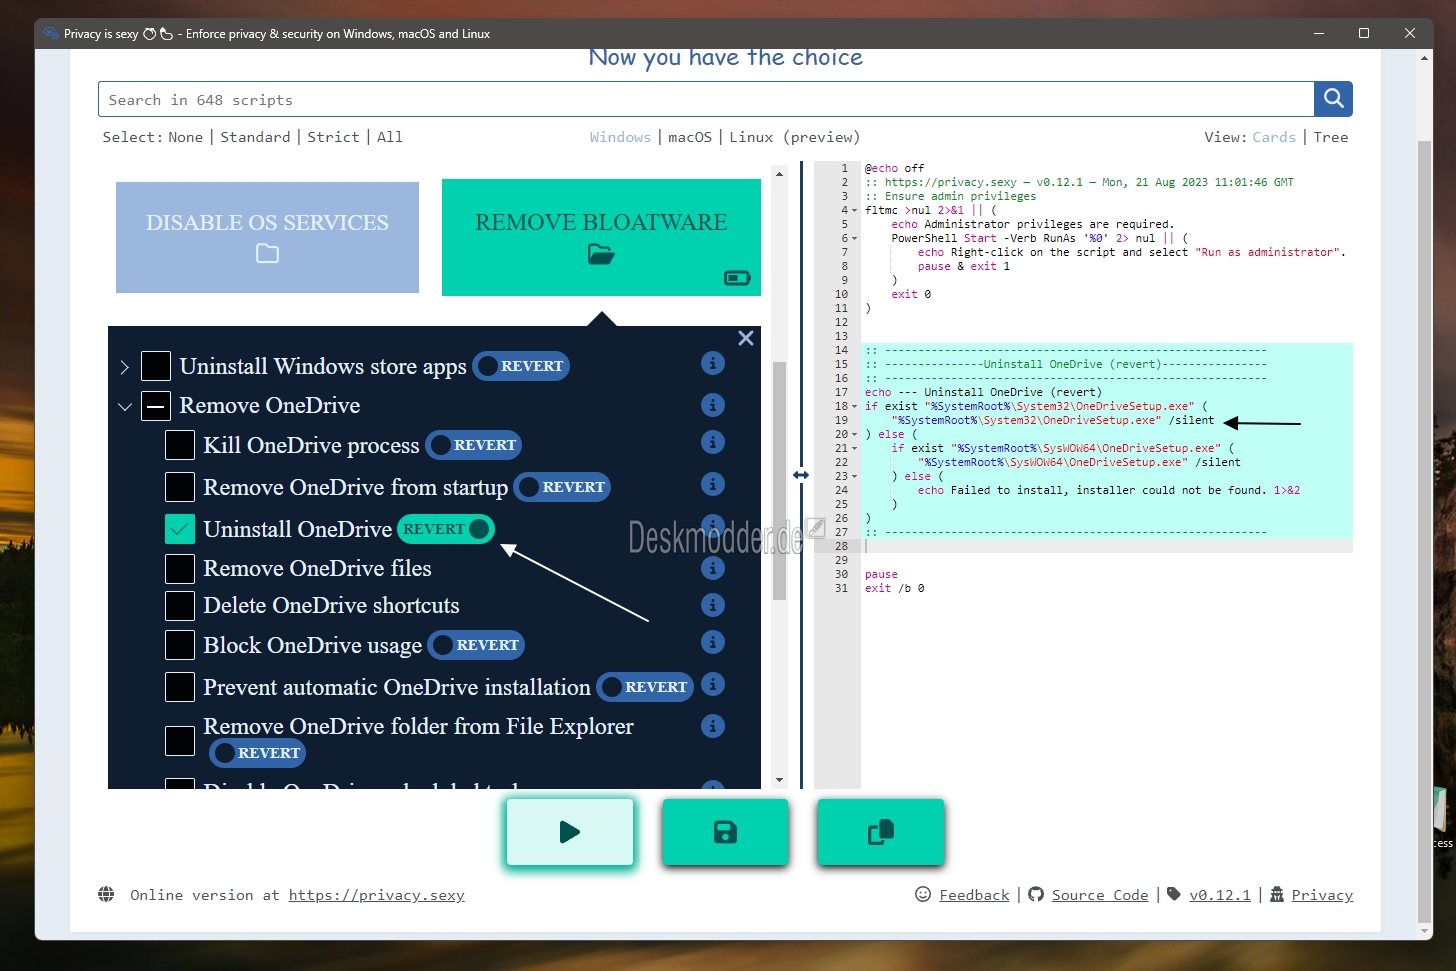This screenshot has width=1456, height=971.
Task: Toggle Revert for Prevent automatic OneDrive installation
Action: (645, 687)
